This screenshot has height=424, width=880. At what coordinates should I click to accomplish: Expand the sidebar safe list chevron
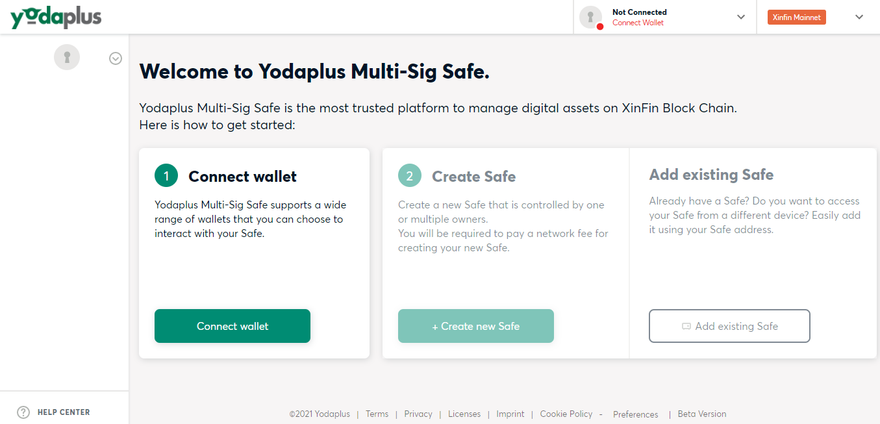click(x=115, y=58)
